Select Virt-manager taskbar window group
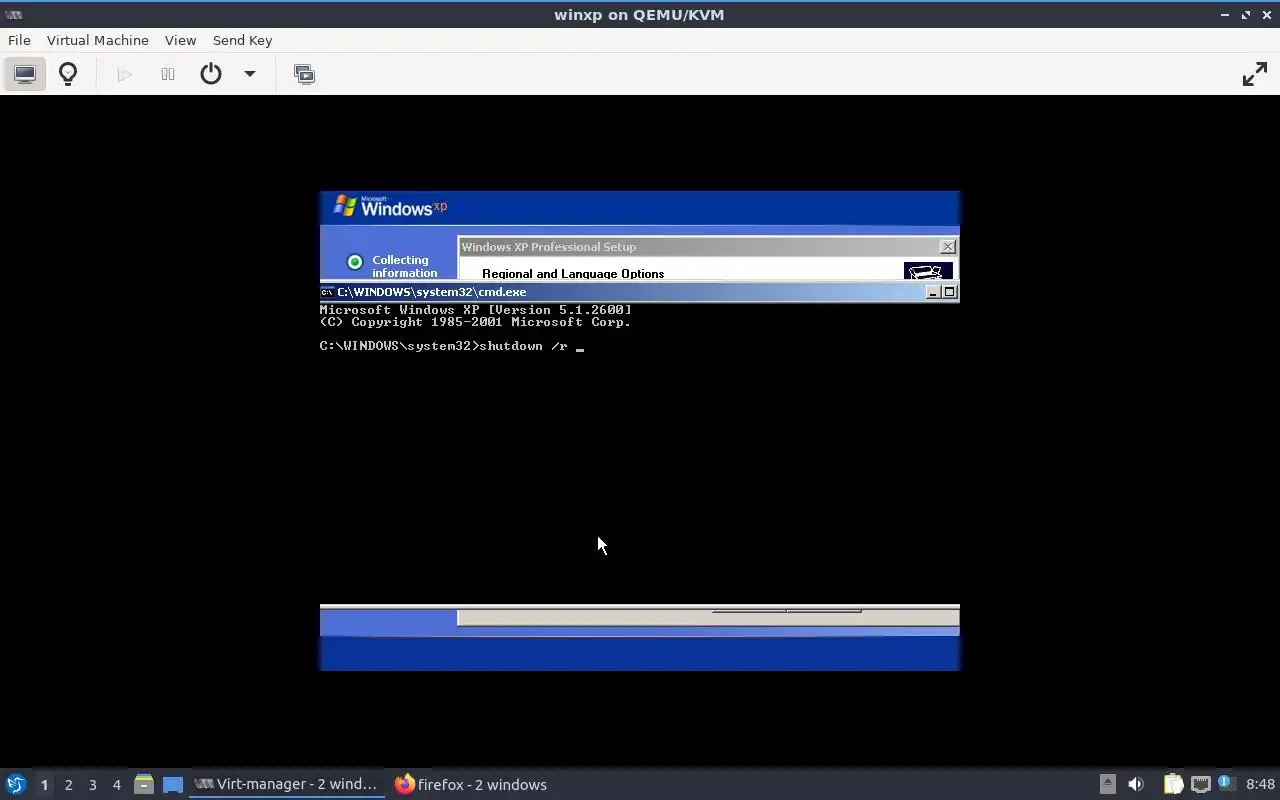 click(286, 784)
